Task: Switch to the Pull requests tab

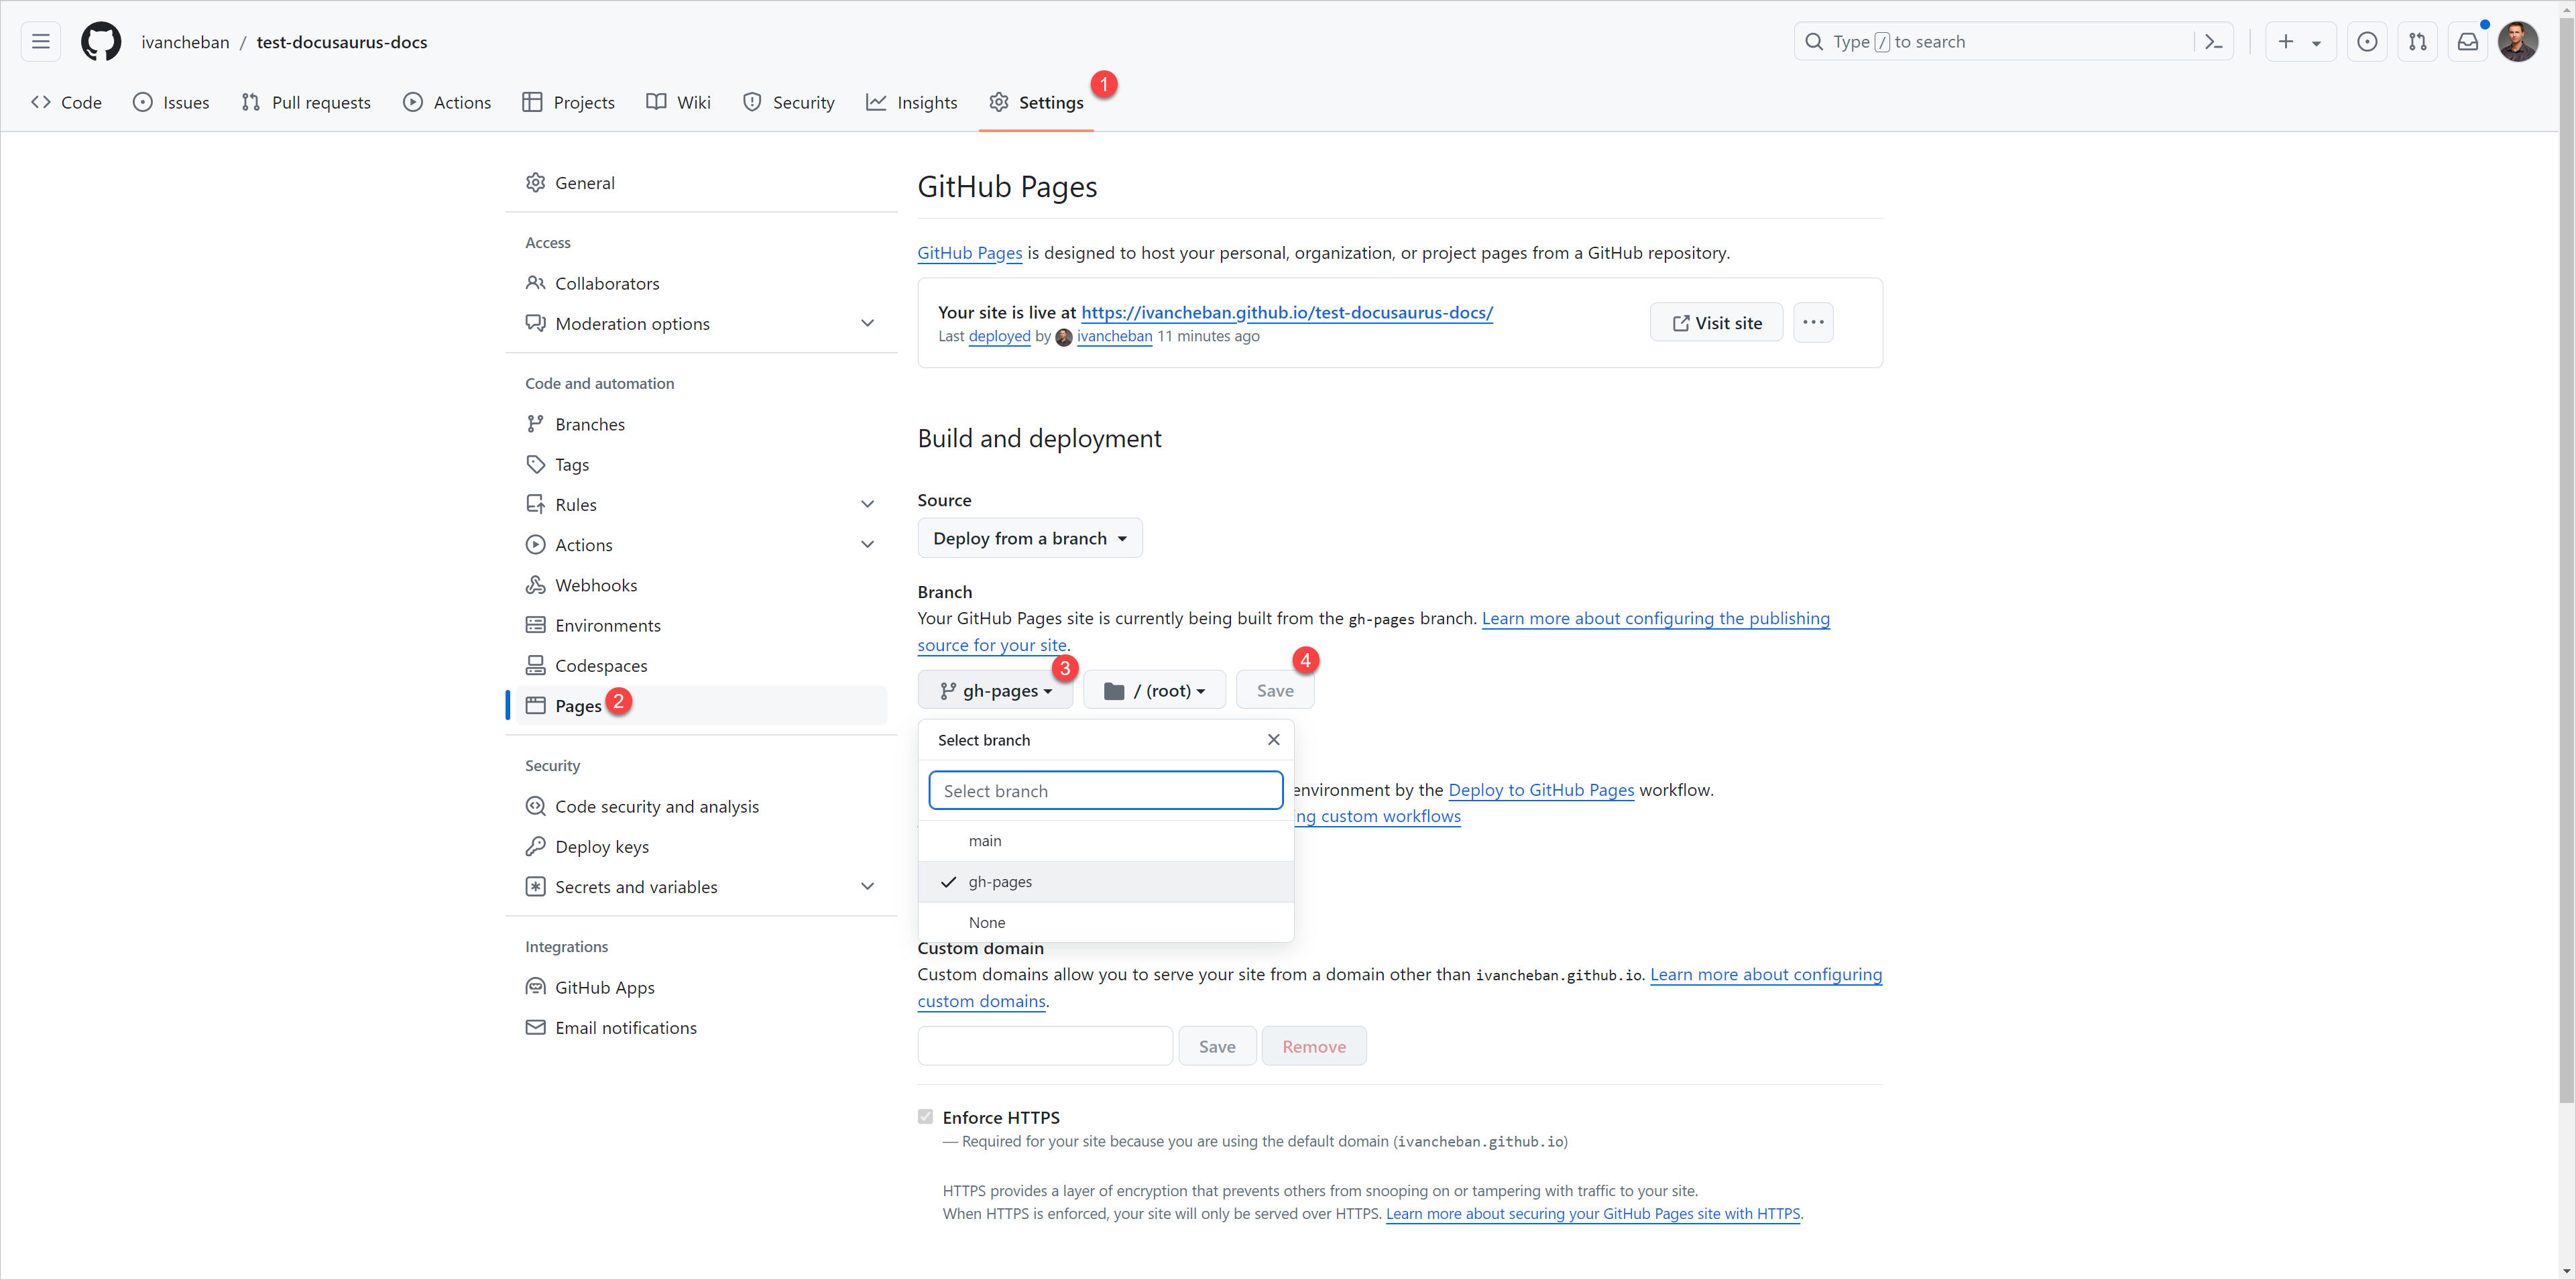Action: 306,102
